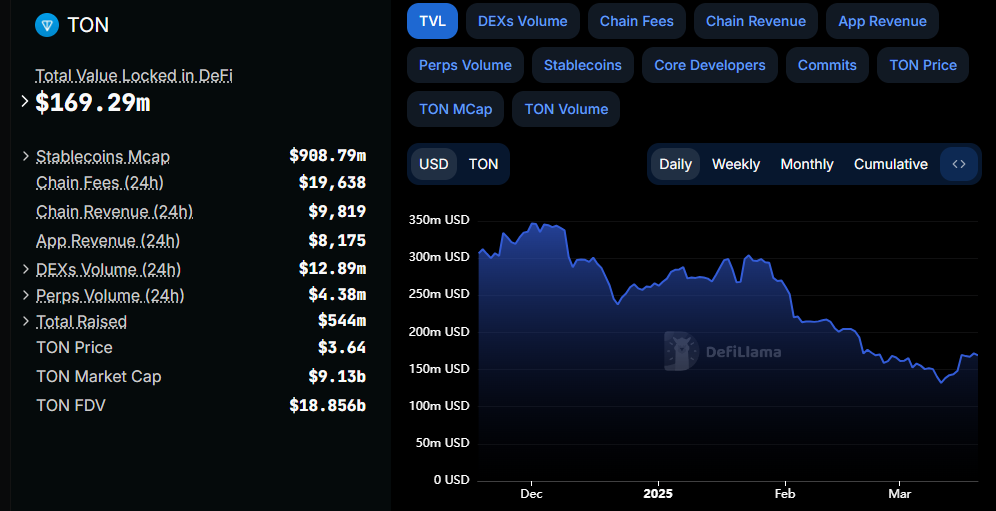The image size is (996, 511).
Task: Enable the Chain Fees metric
Action: click(636, 21)
